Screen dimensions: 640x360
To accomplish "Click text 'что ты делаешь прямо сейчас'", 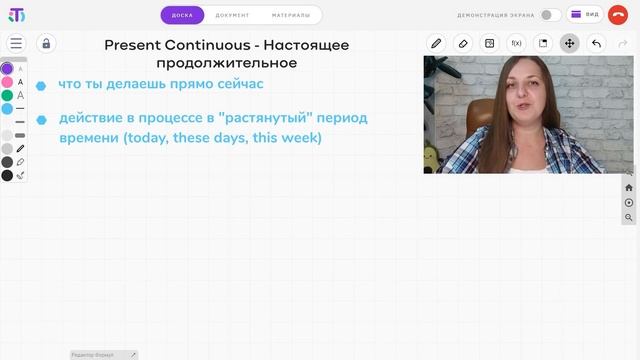I will 161,84.
